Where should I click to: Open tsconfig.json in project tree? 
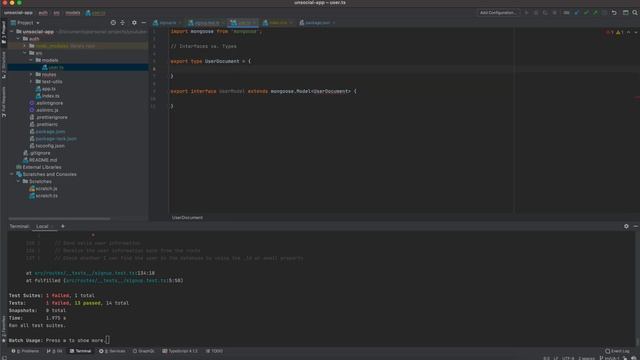[x=47, y=146]
